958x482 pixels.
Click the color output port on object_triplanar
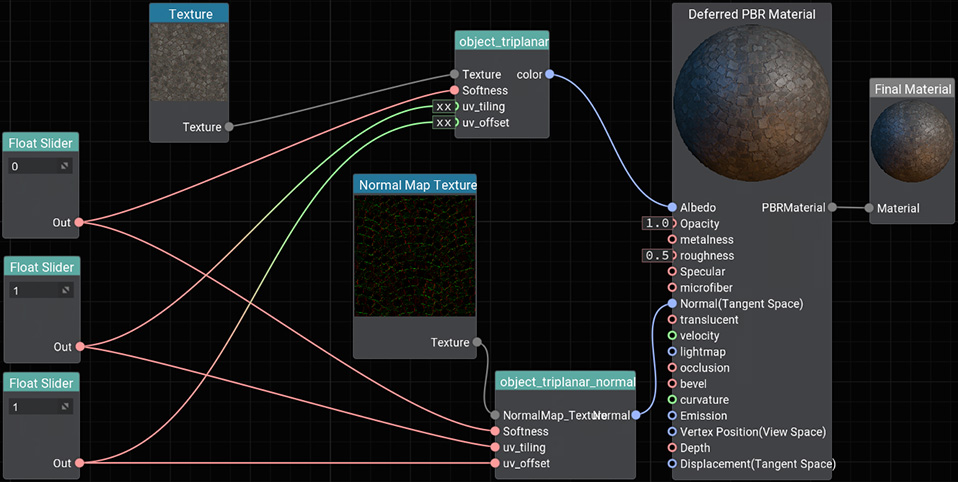click(x=550, y=74)
